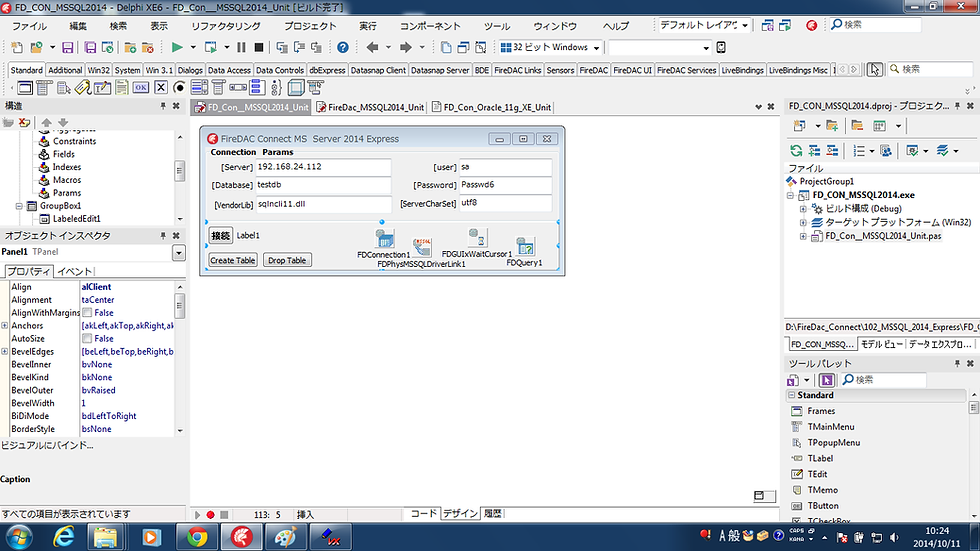The height and width of the screenshot is (551, 980).
Task: Select the TLabel tag icon in component palette
Action: (82, 87)
